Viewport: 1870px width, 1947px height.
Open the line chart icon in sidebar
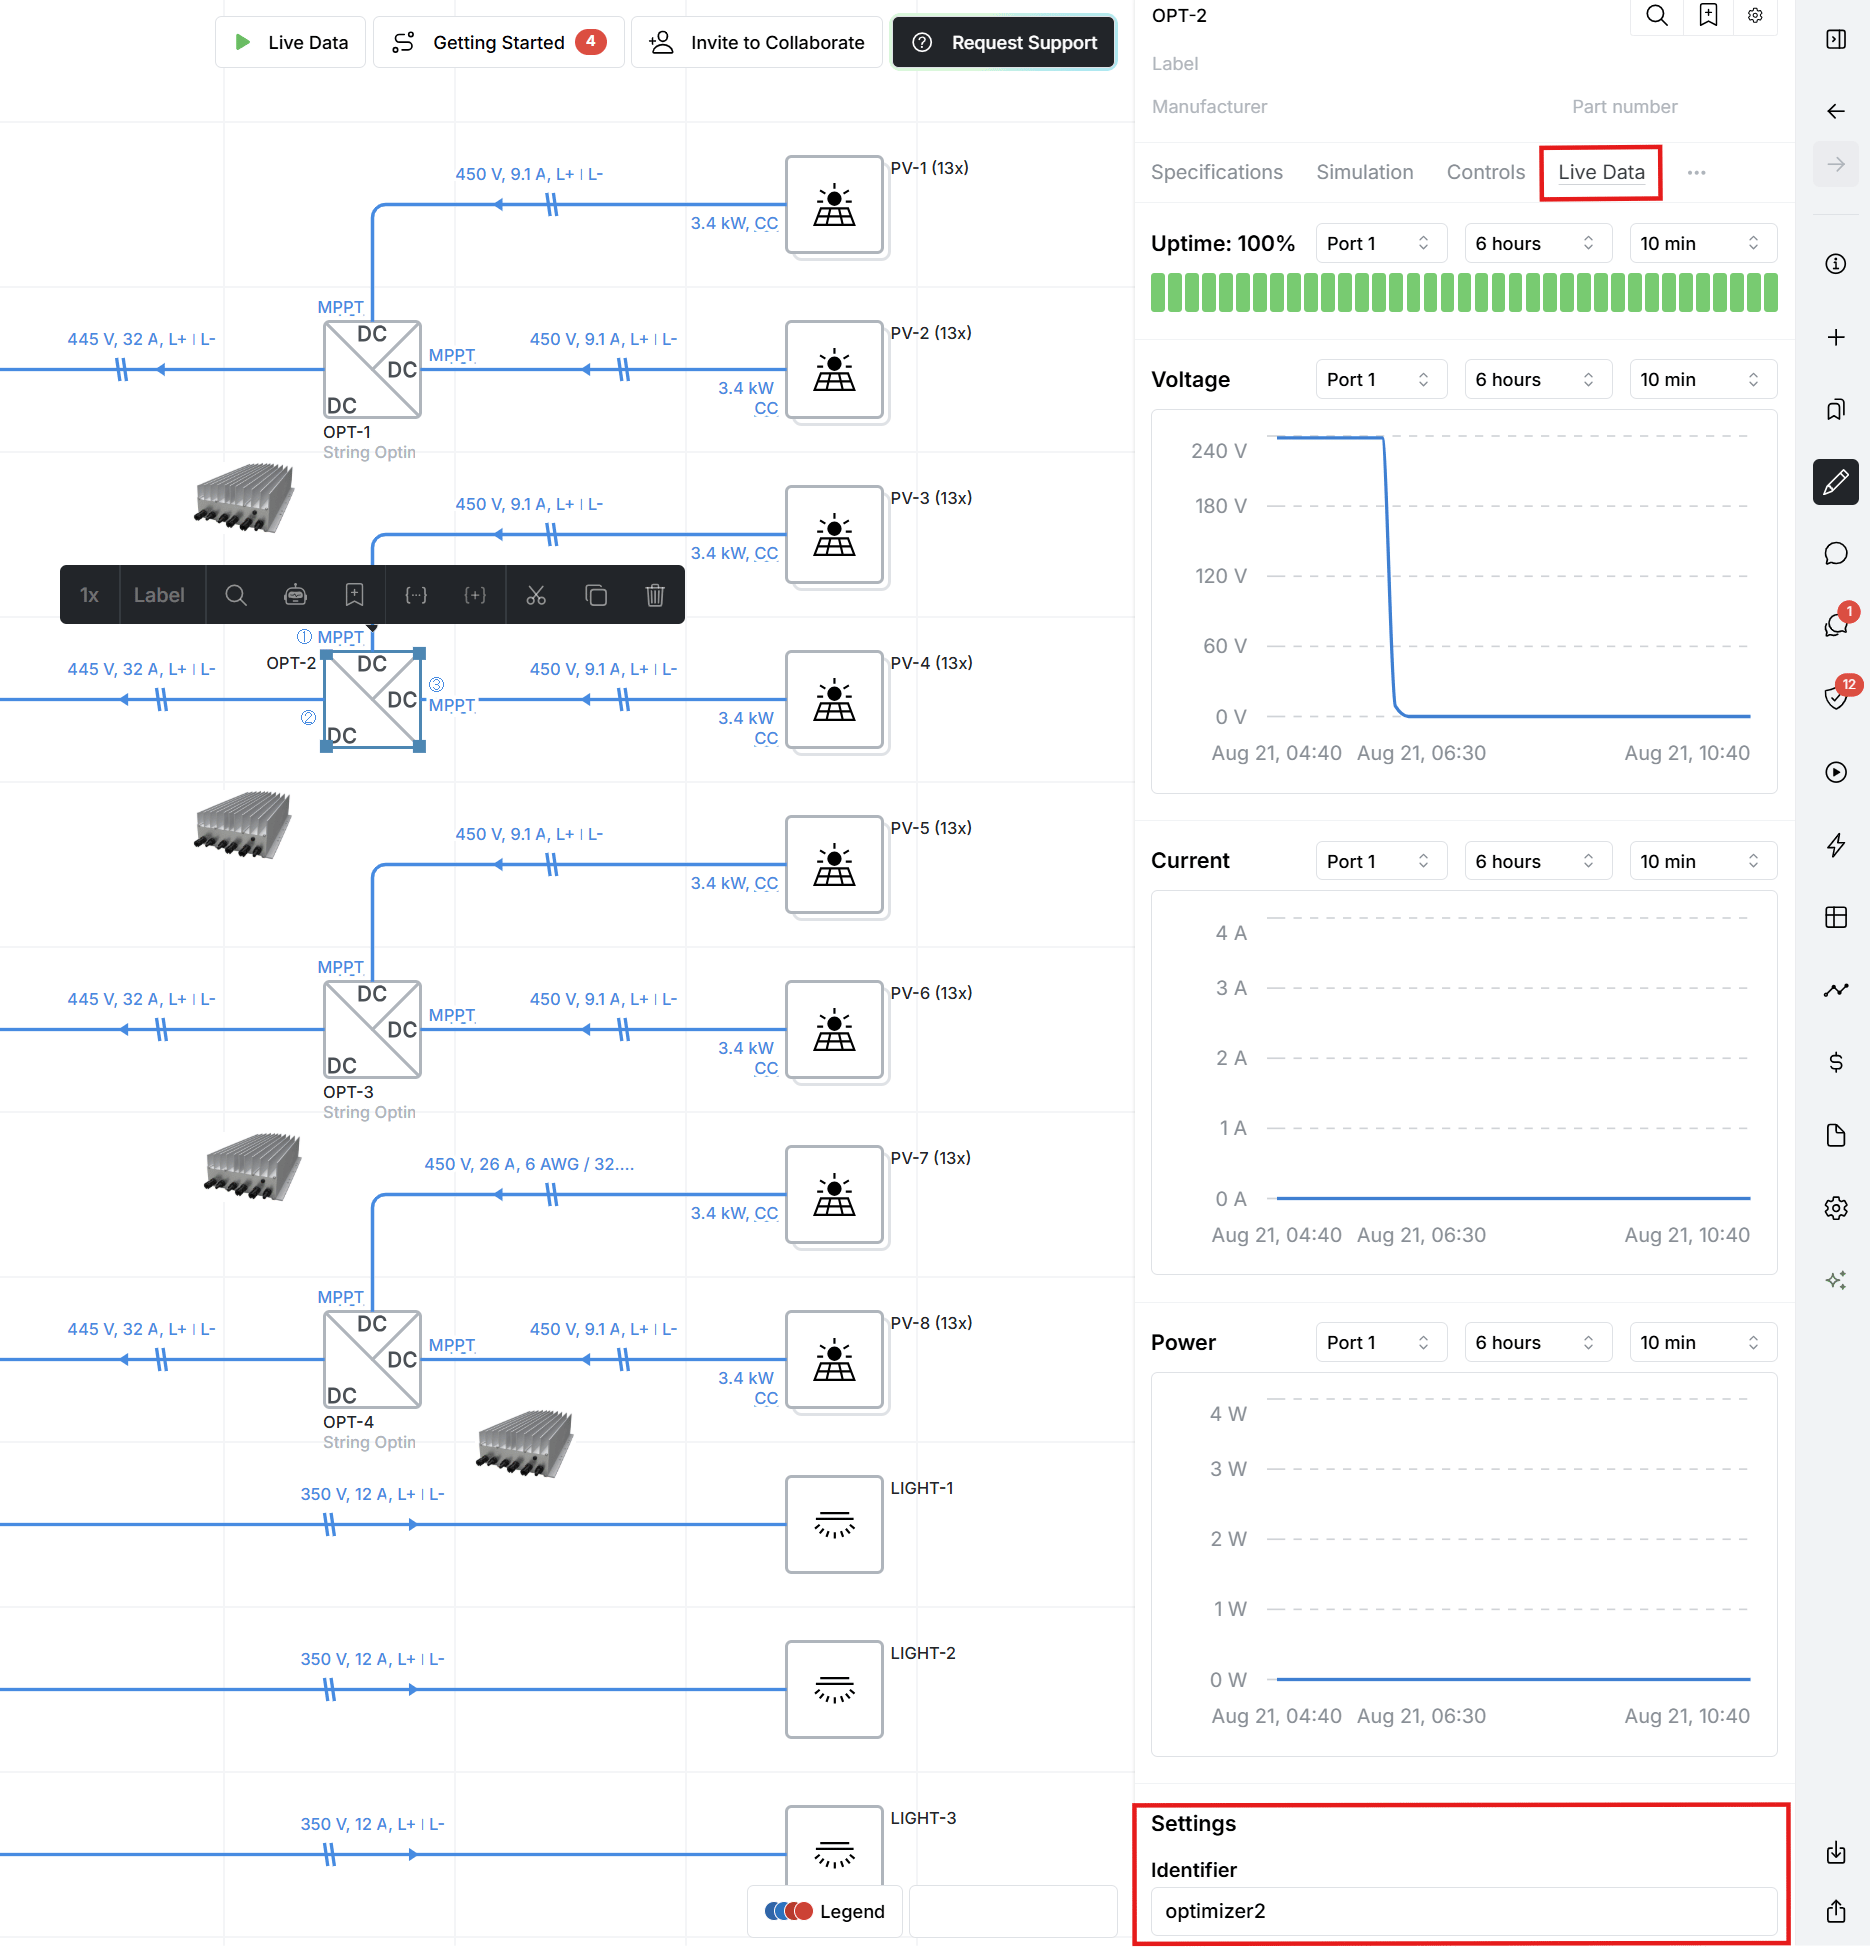coord(1836,990)
